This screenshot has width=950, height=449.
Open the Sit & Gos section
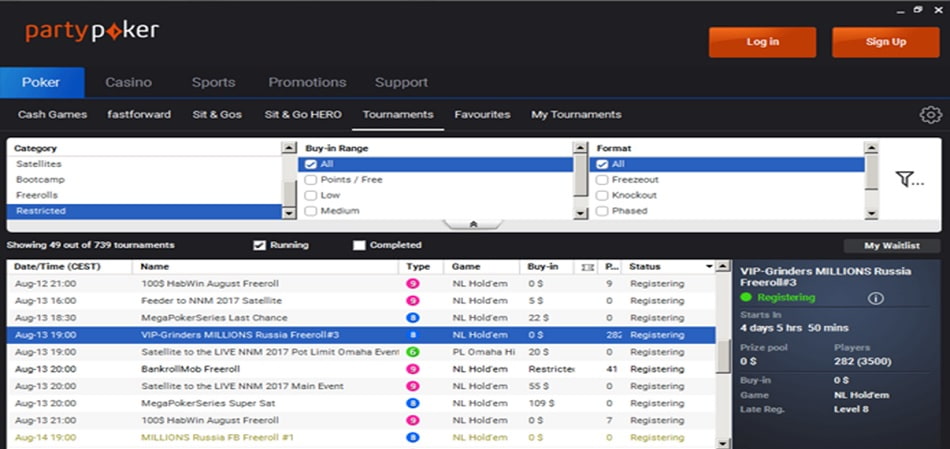(x=217, y=115)
